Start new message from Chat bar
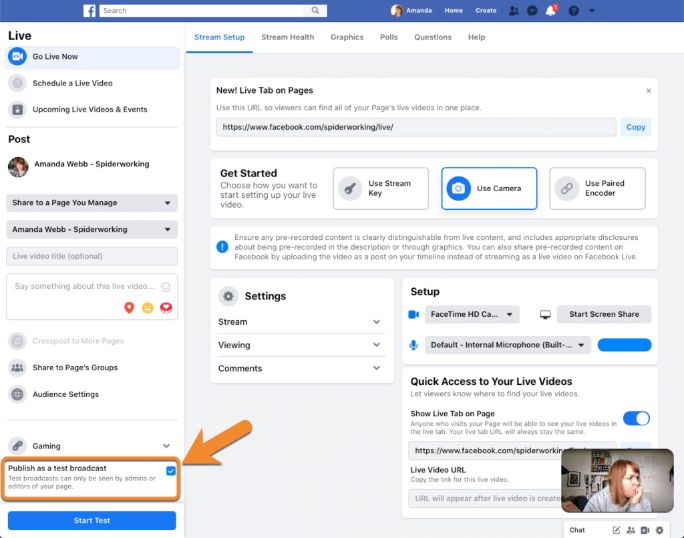 [x=617, y=529]
